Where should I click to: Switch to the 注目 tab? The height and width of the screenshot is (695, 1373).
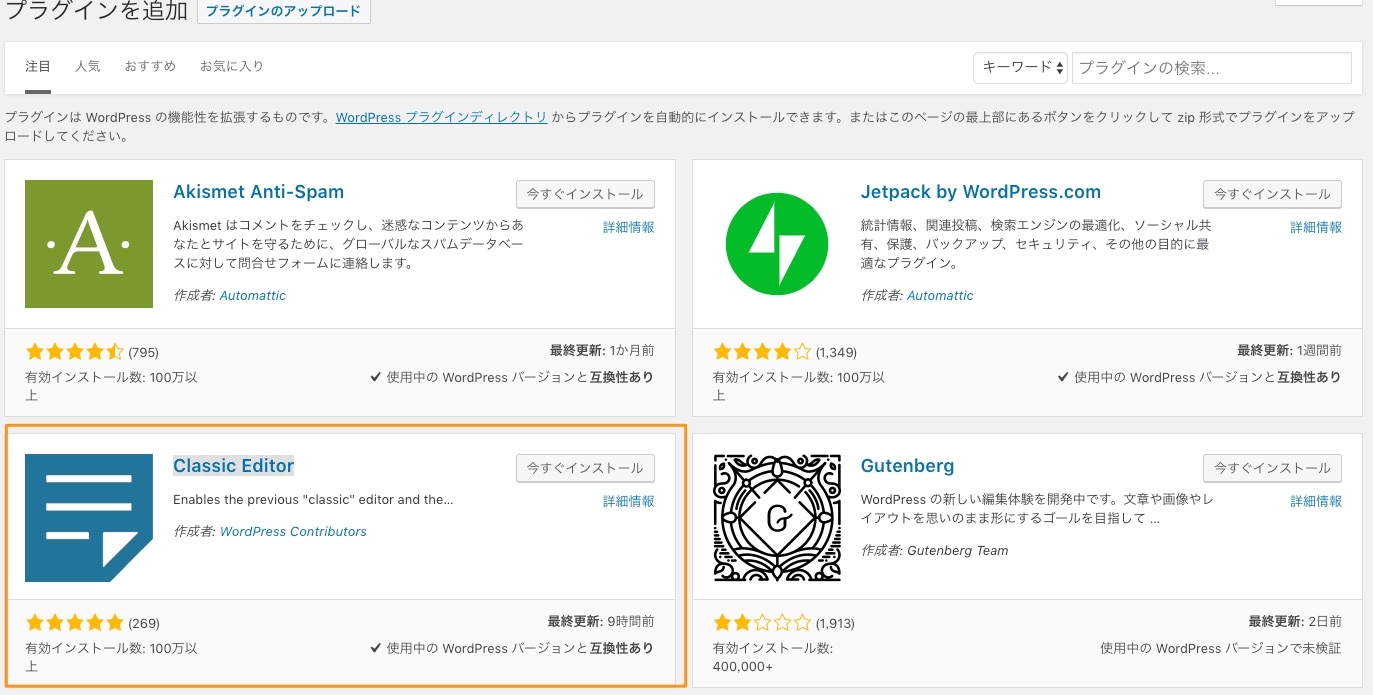(38, 66)
